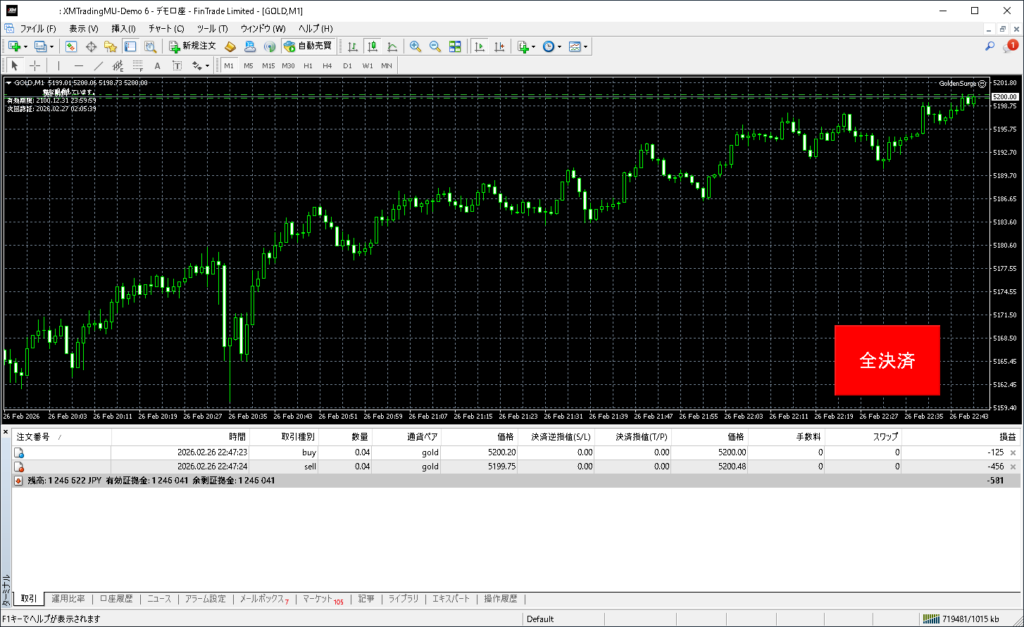Select the text label 'A' tool
The width and height of the screenshot is (1024, 627).
157,65
